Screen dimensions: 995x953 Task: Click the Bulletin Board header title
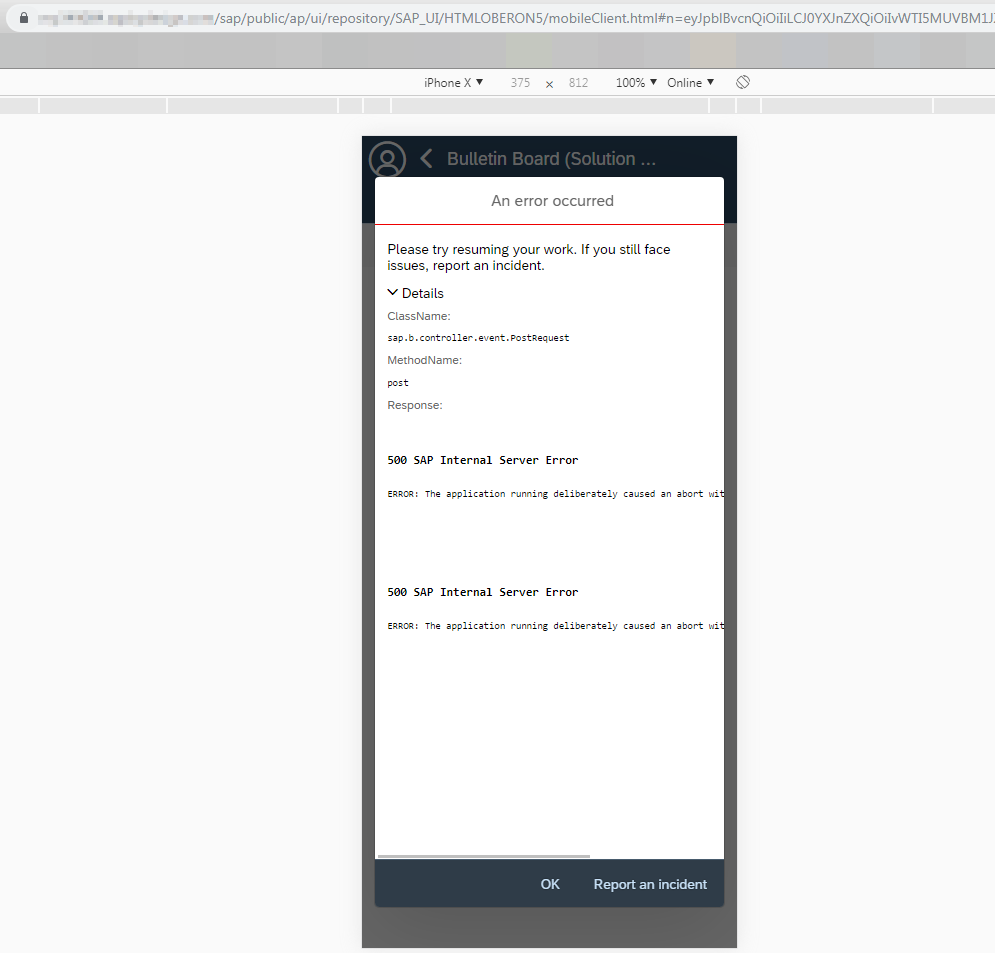click(551, 159)
